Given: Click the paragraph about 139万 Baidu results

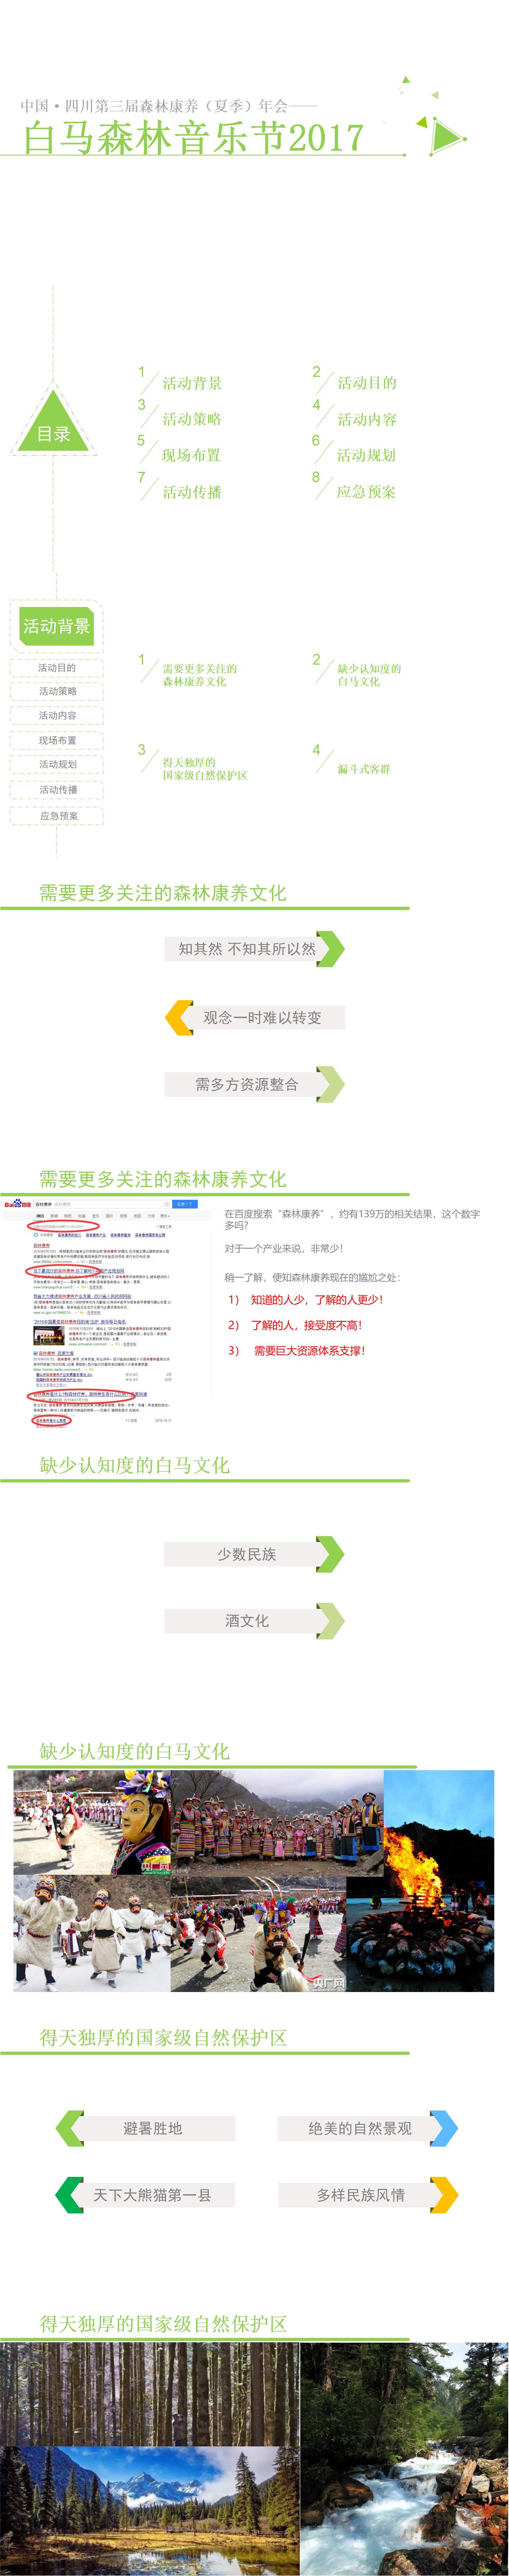Looking at the screenshot, I should (351, 1218).
